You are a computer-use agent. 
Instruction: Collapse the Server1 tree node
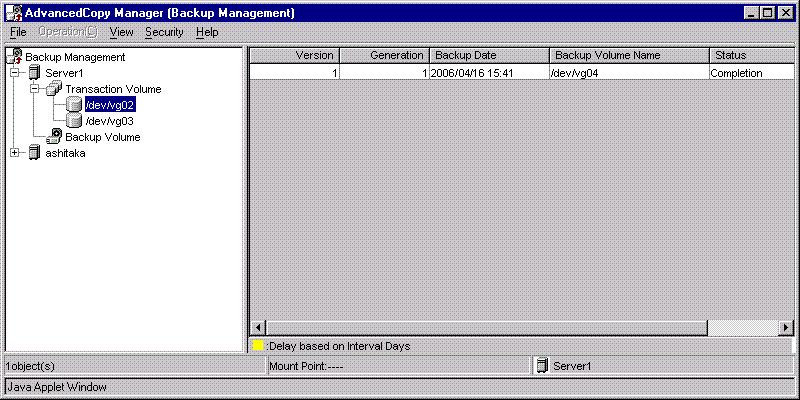(x=15, y=73)
